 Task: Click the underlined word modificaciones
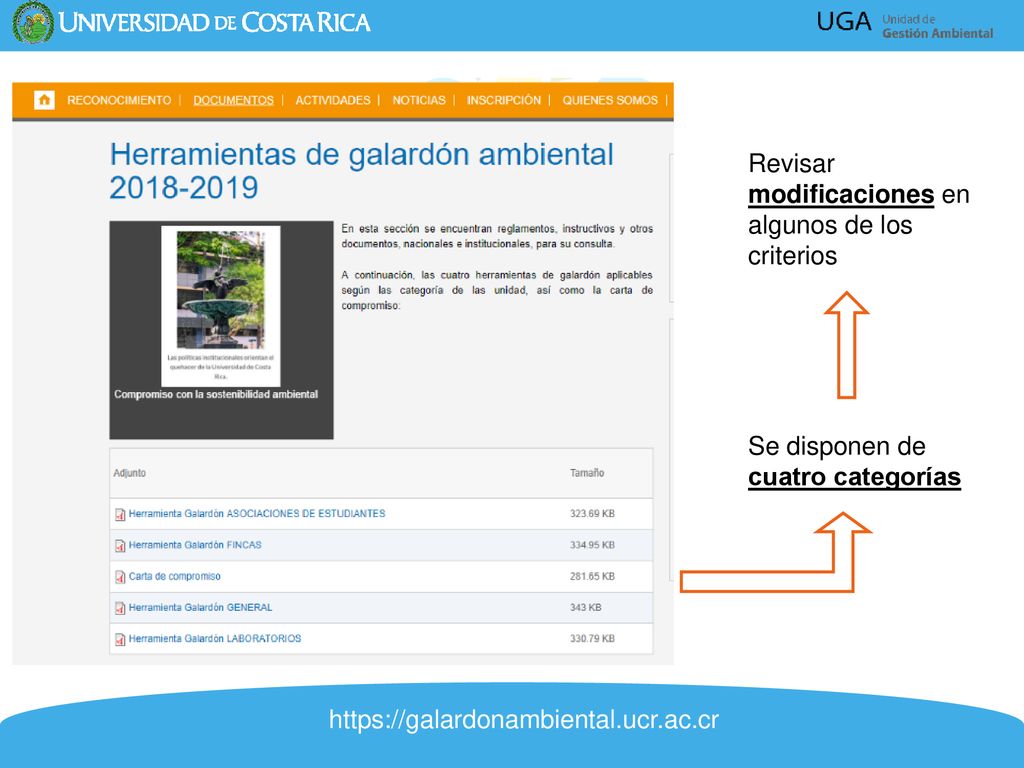tap(841, 195)
